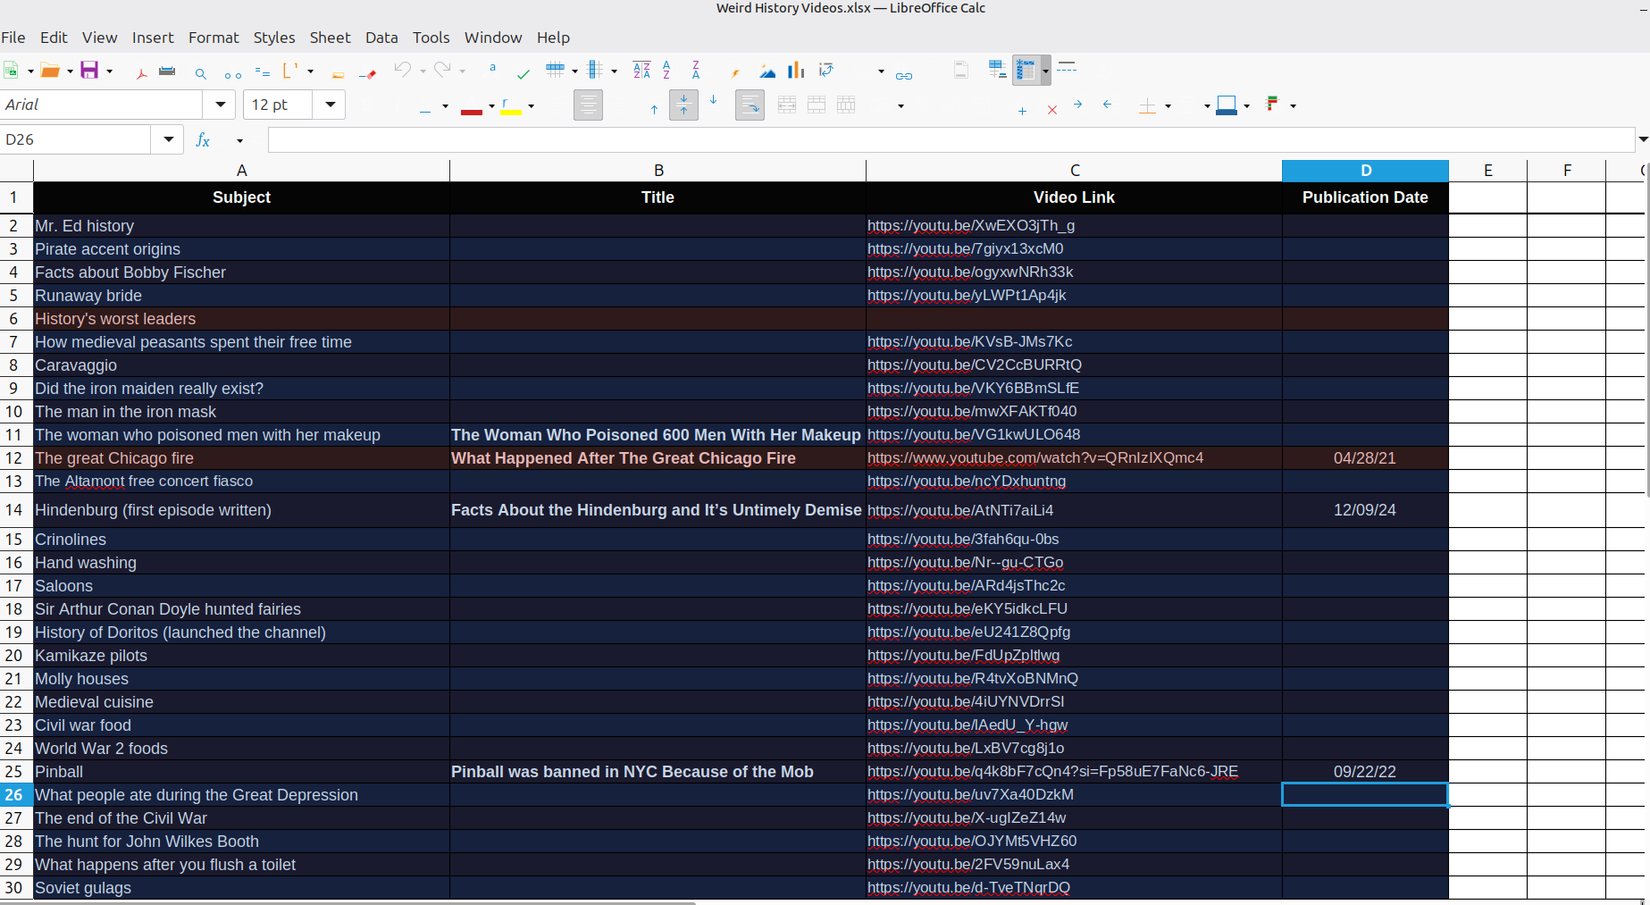Viewport: 1650px width, 905px height.
Task: Click the Redo arrow
Action: click(x=442, y=70)
